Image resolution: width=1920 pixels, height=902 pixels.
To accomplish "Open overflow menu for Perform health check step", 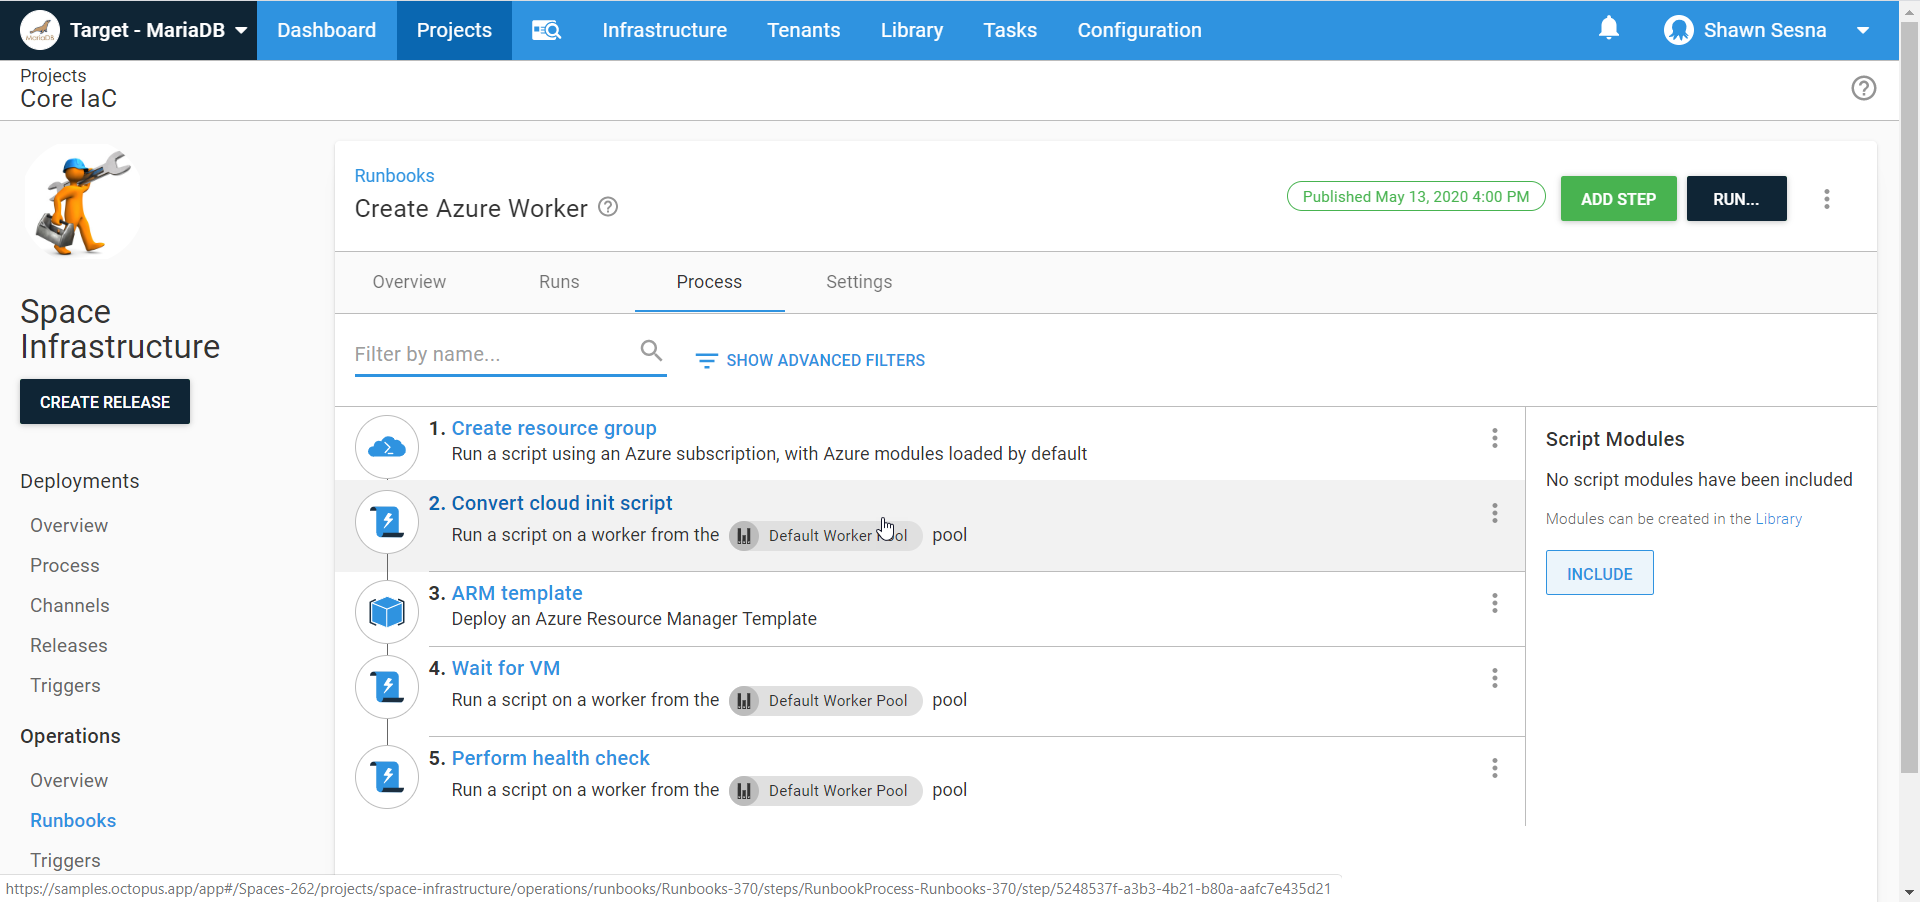I will [1494, 768].
